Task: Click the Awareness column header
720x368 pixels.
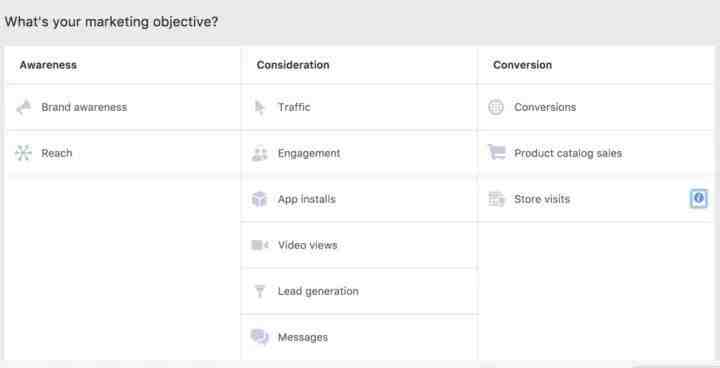Action: coord(48,65)
